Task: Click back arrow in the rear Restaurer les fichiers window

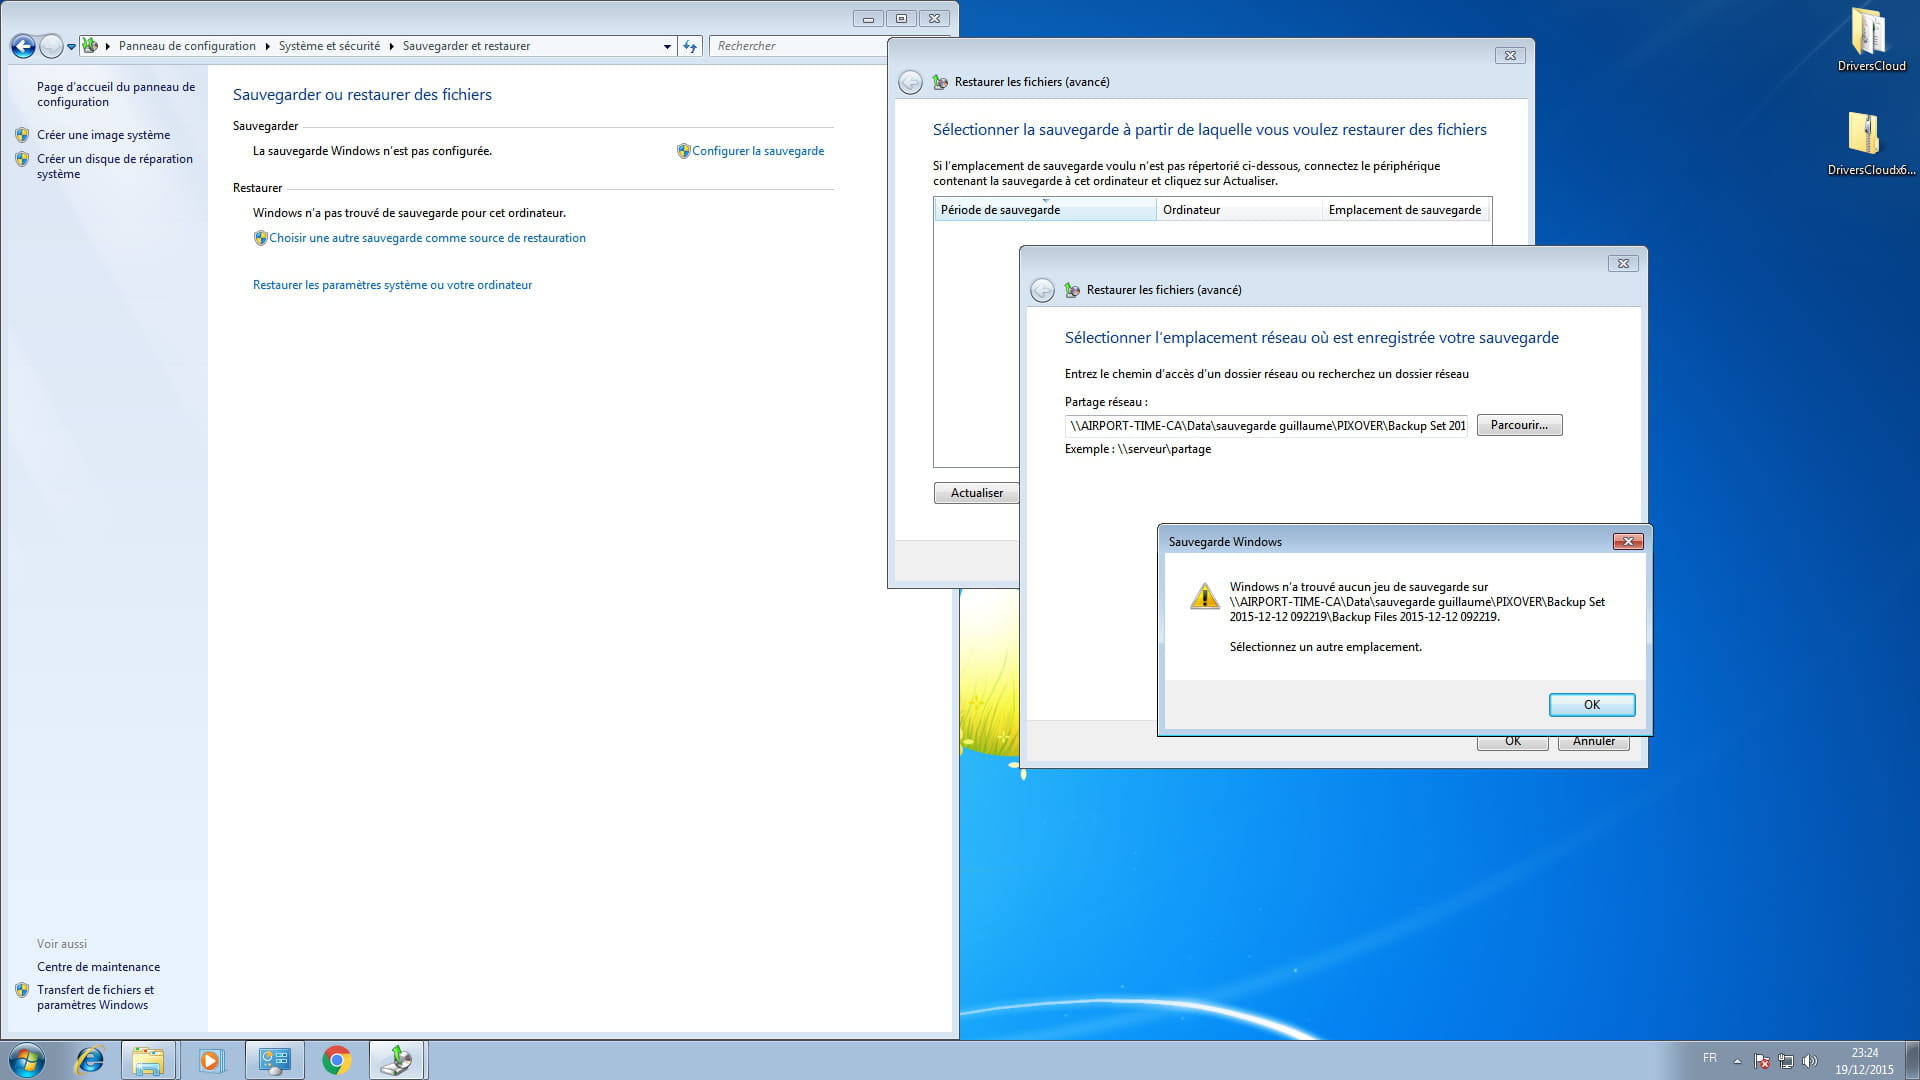Action: (x=910, y=82)
